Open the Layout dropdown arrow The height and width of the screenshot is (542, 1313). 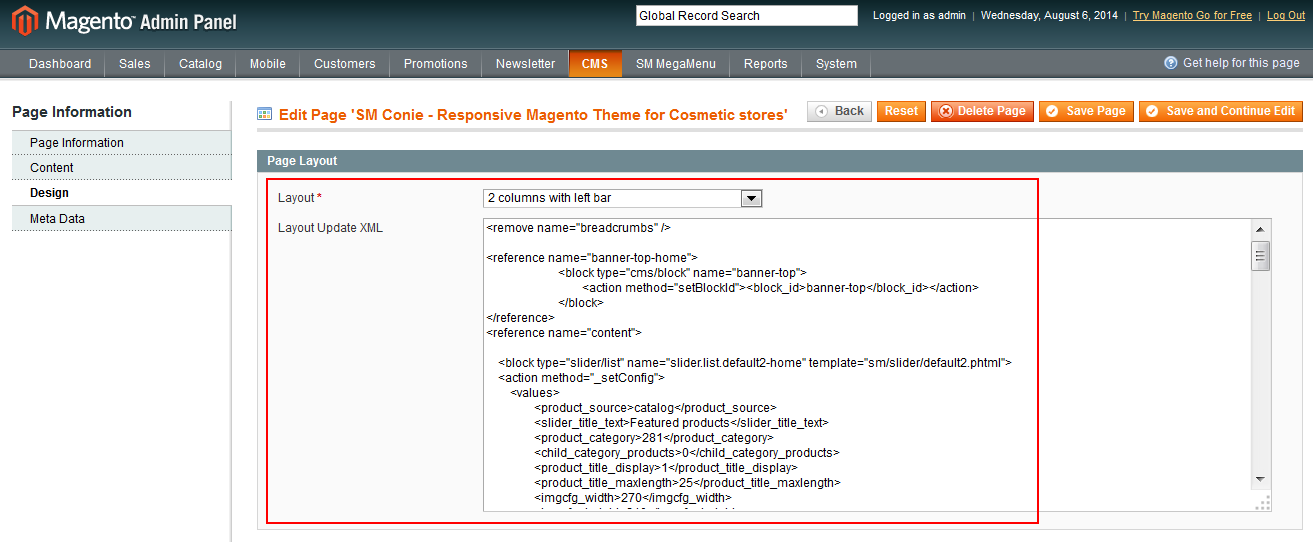tap(751, 198)
